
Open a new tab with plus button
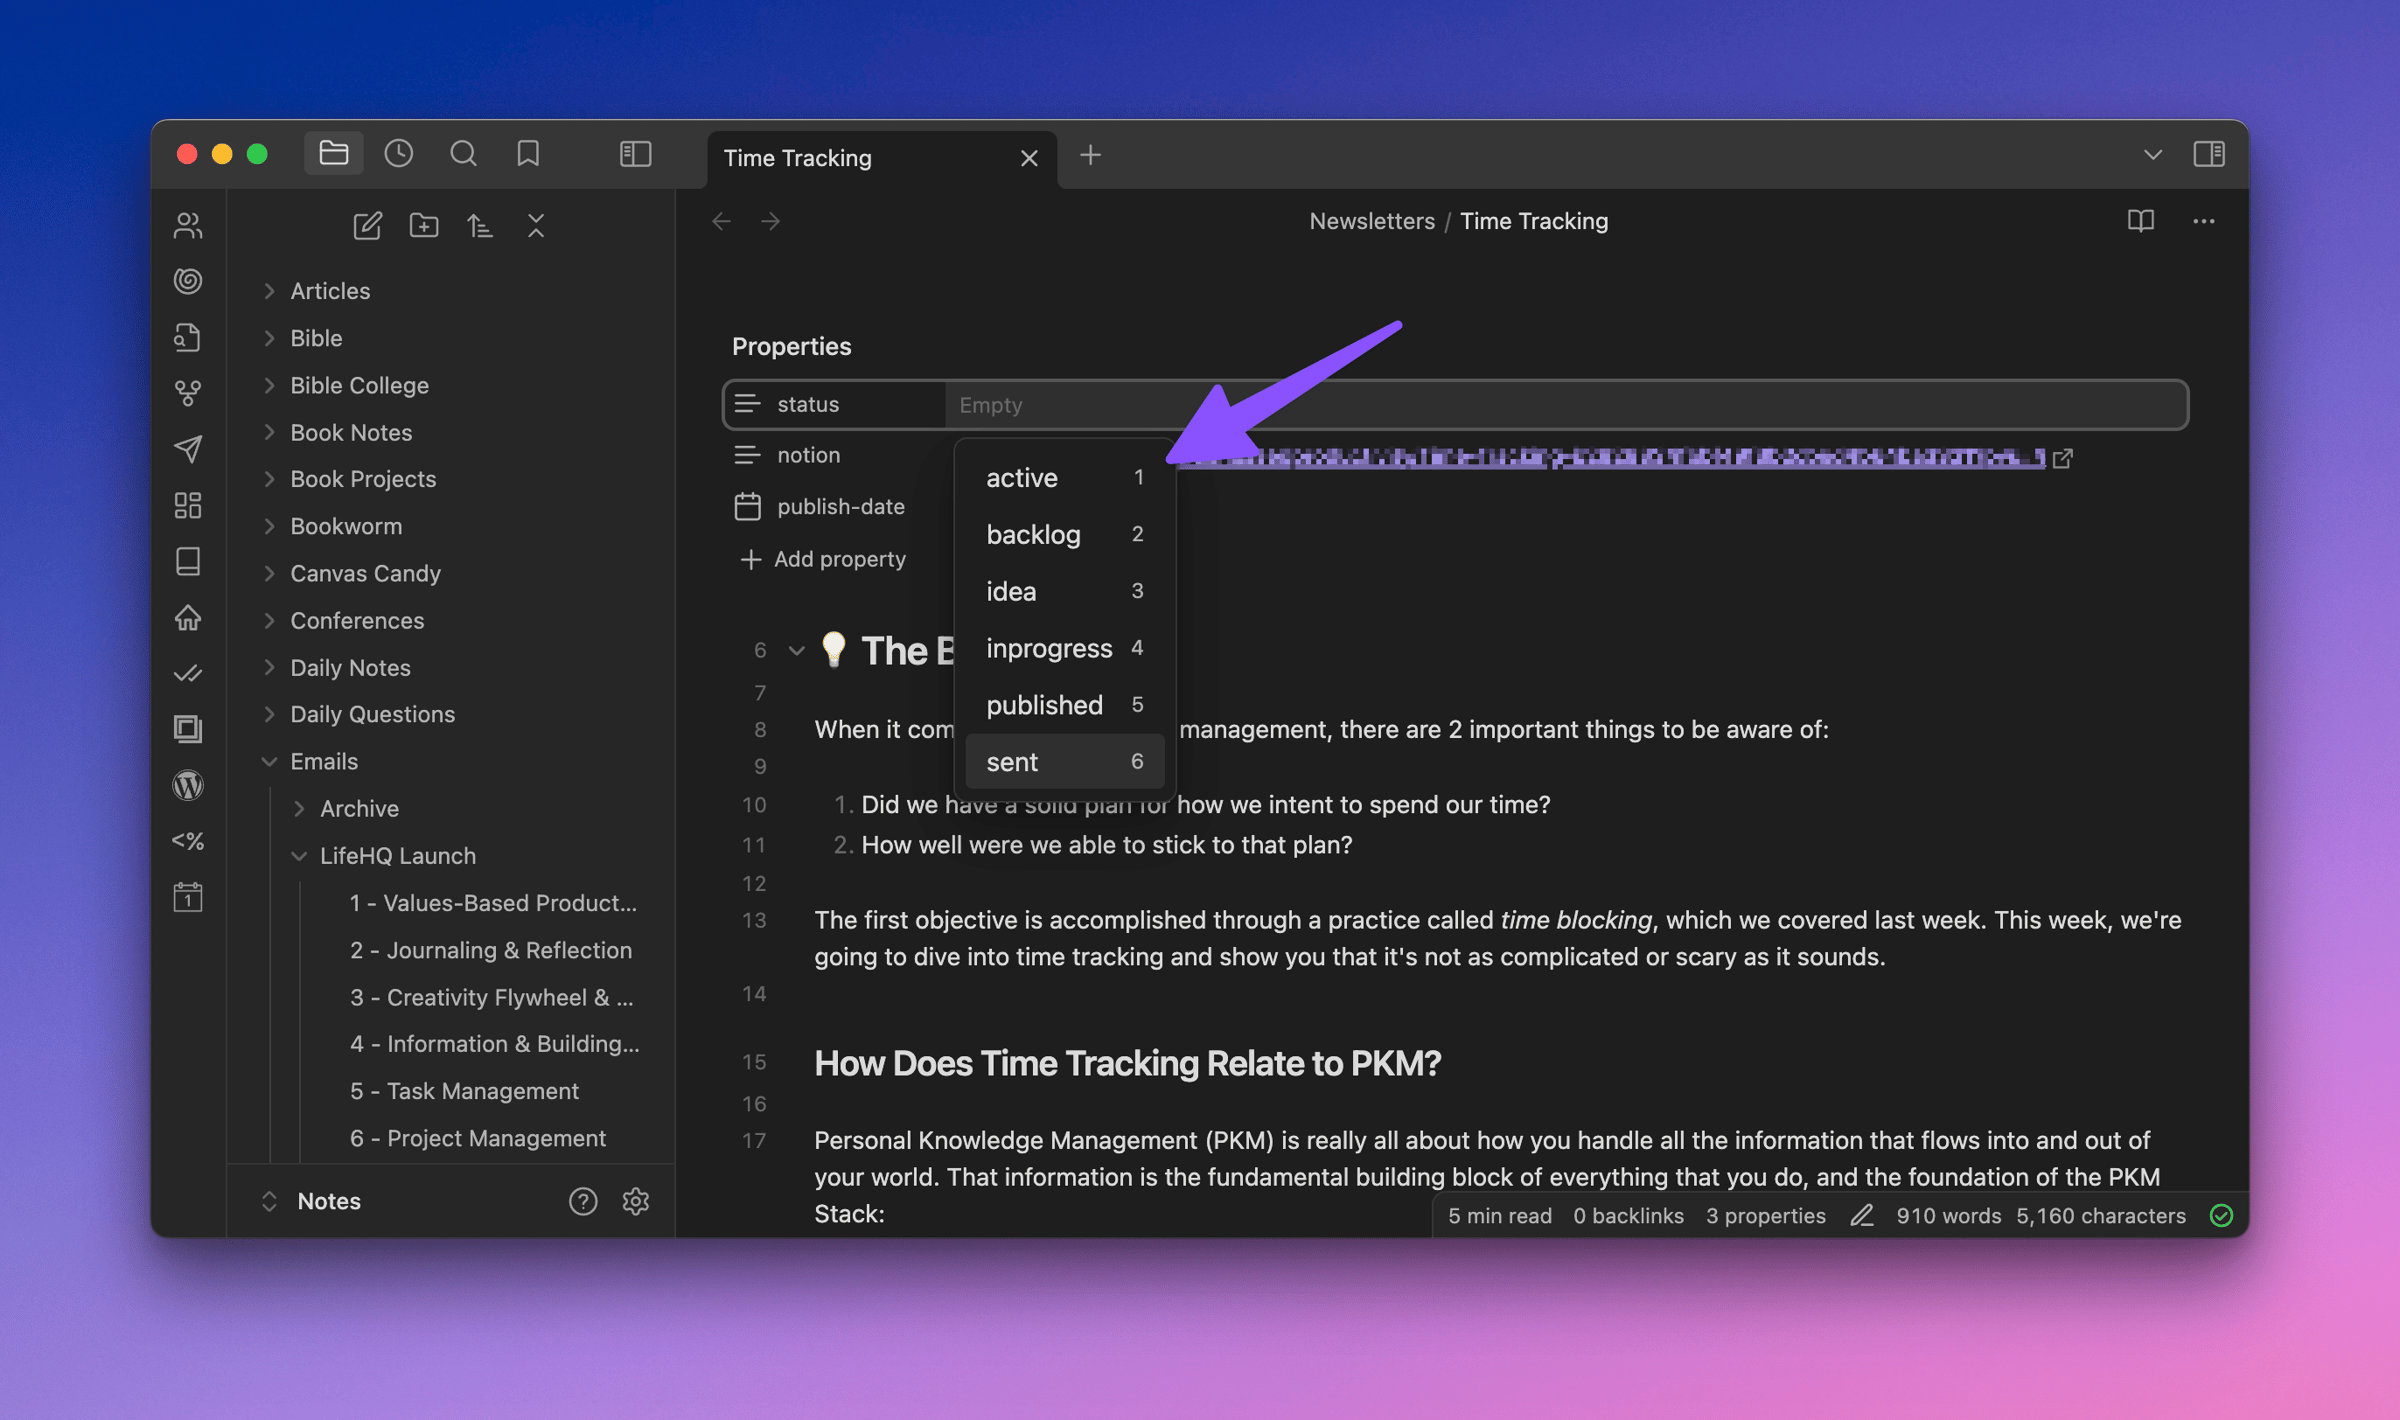1091,155
